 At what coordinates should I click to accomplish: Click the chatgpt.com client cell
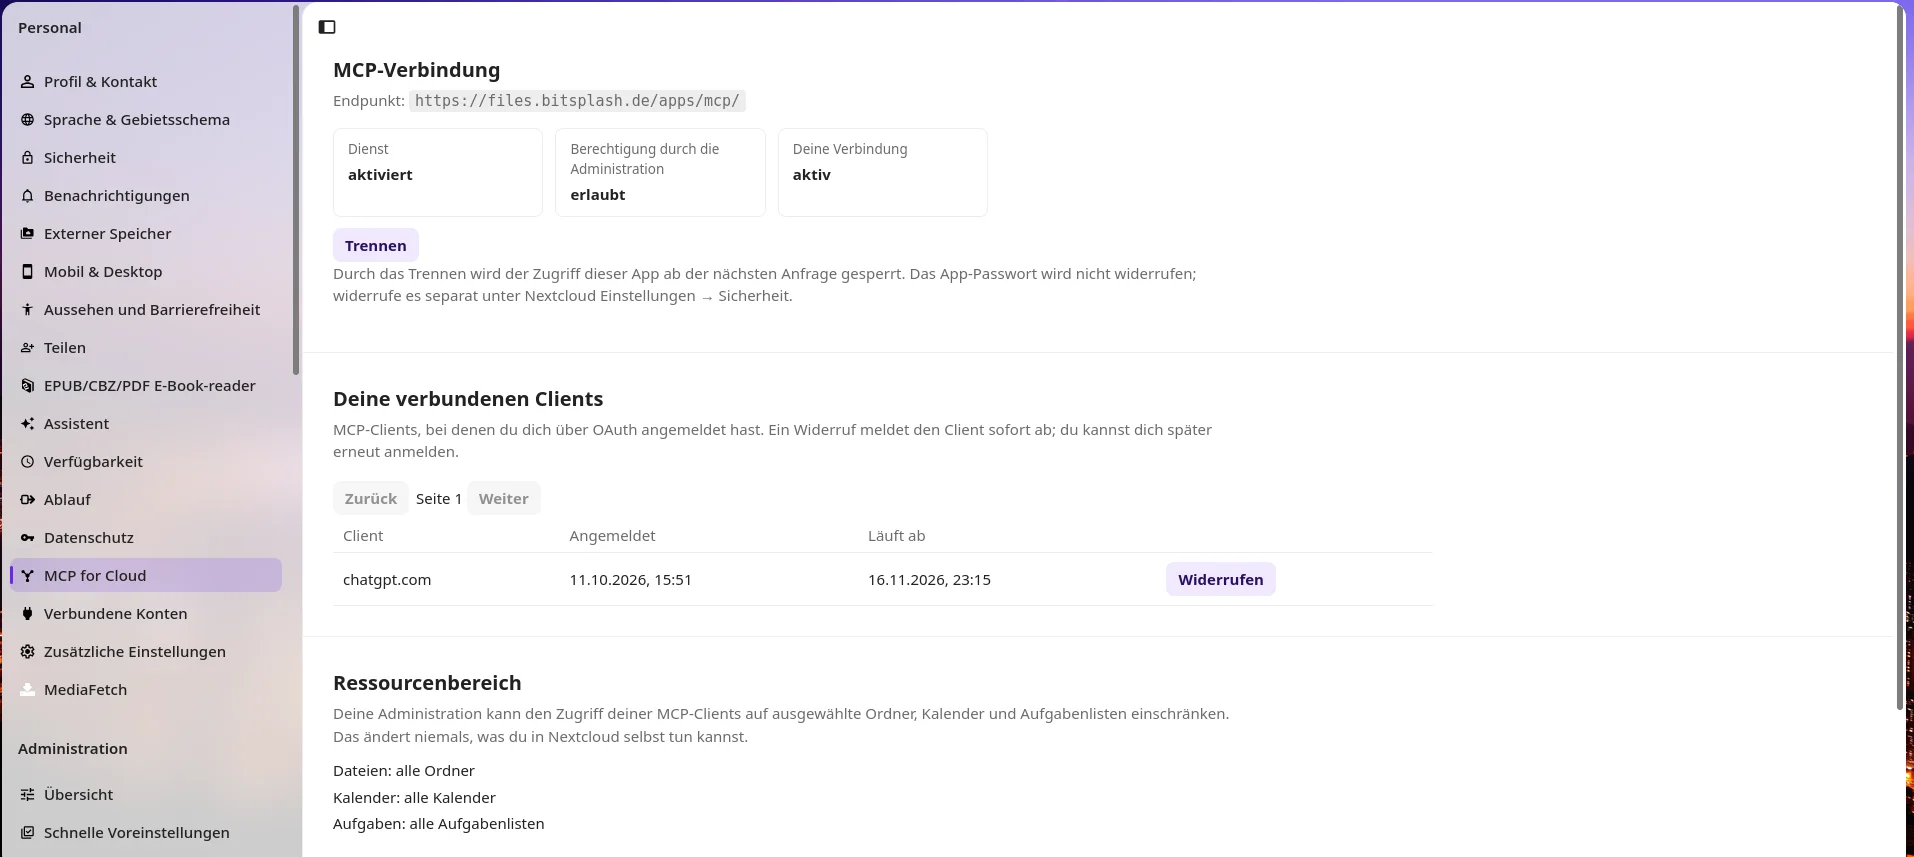[x=387, y=580]
